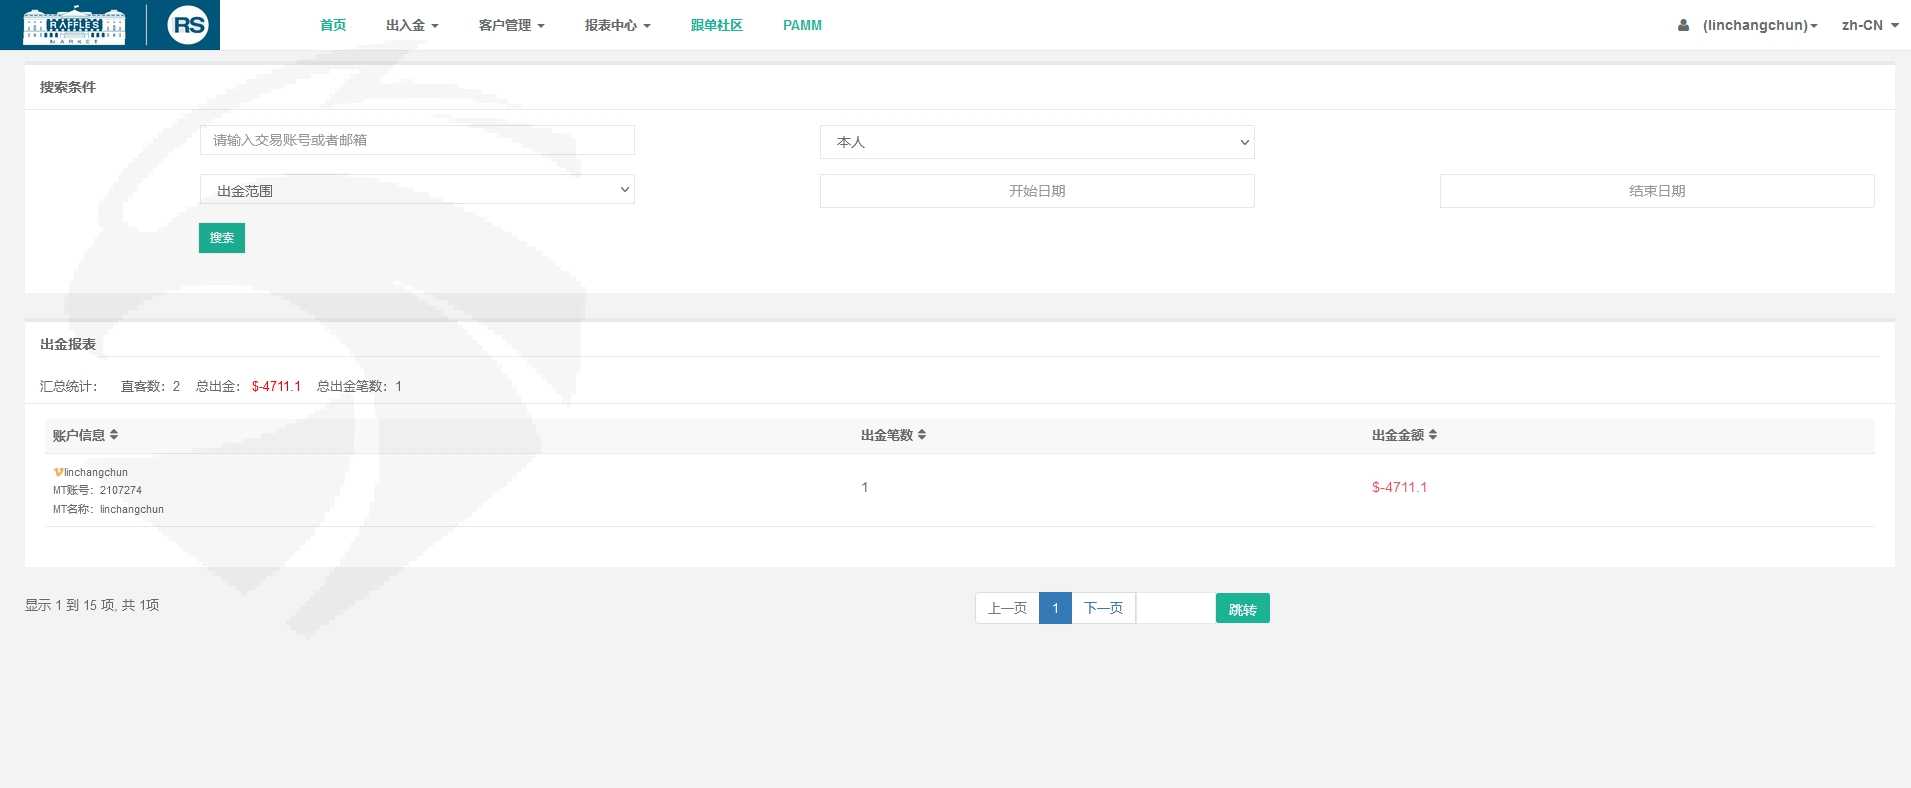Open the PAMM menu item

(802, 26)
